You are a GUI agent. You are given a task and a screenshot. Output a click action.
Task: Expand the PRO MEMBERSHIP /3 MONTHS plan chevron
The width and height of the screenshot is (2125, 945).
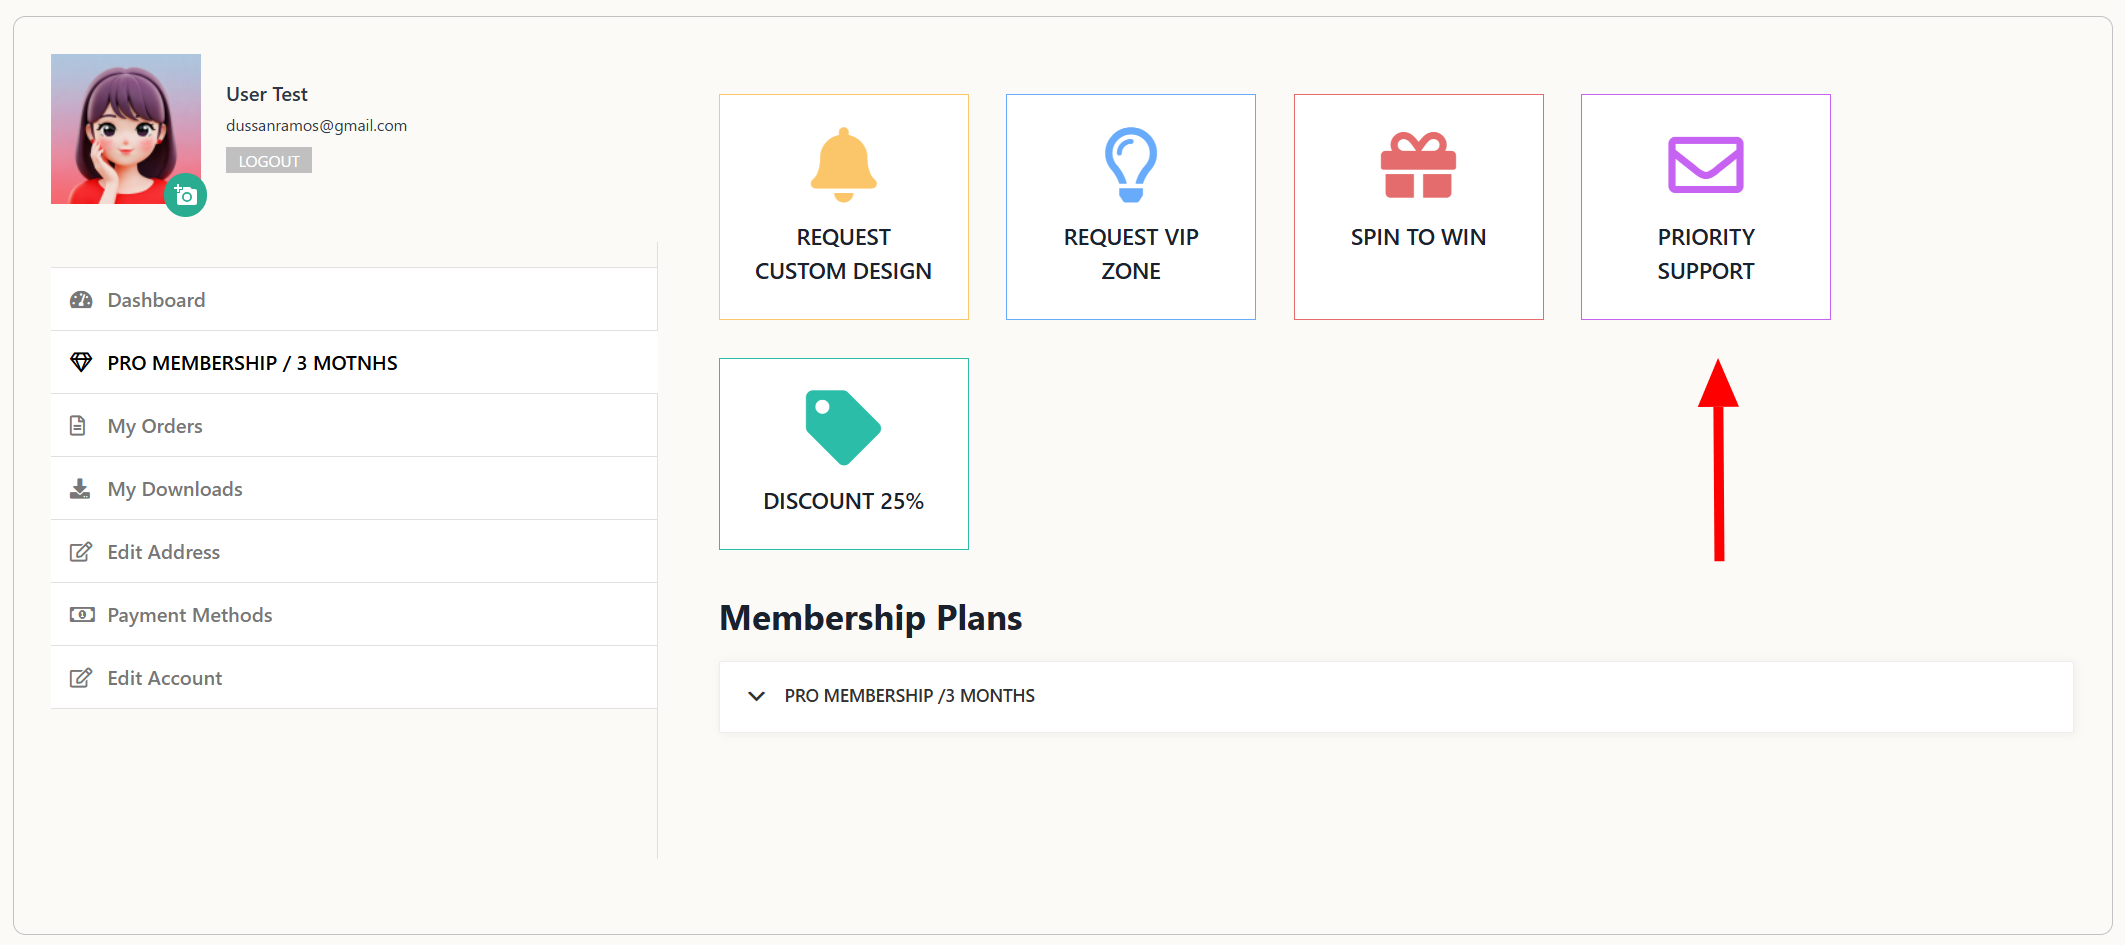pyautogui.click(x=757, y=696)
